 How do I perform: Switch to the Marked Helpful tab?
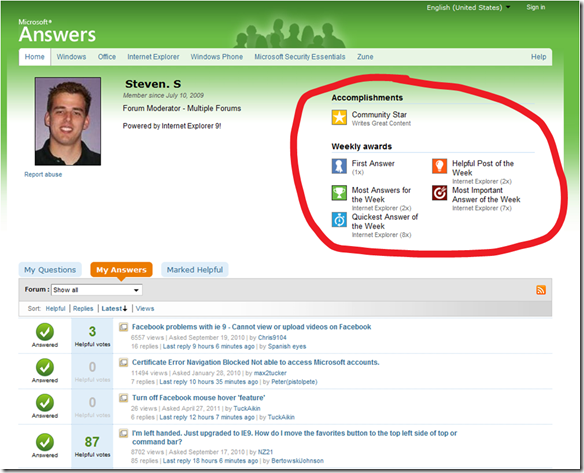click(195, 270)
